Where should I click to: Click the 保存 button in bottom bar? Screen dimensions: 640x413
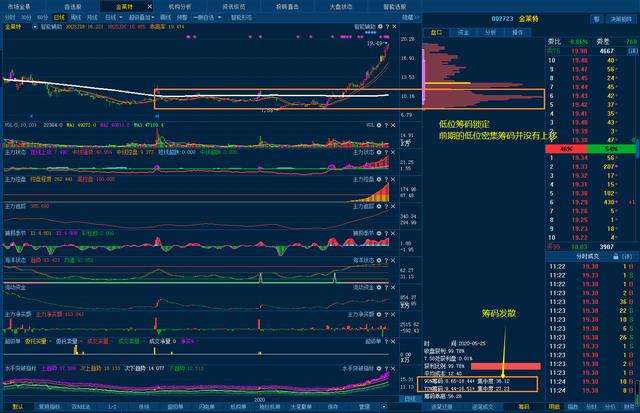[x=333, y=407]
